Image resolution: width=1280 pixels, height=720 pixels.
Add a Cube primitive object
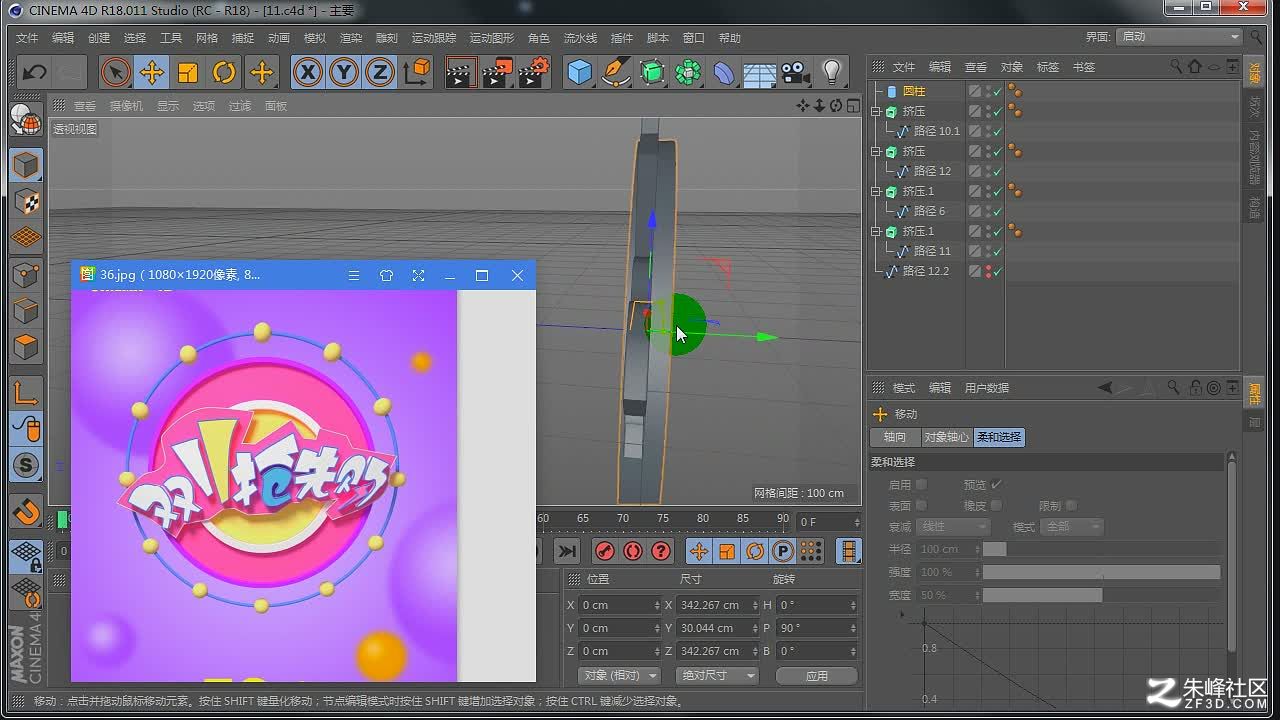click(x=580, y=72)
